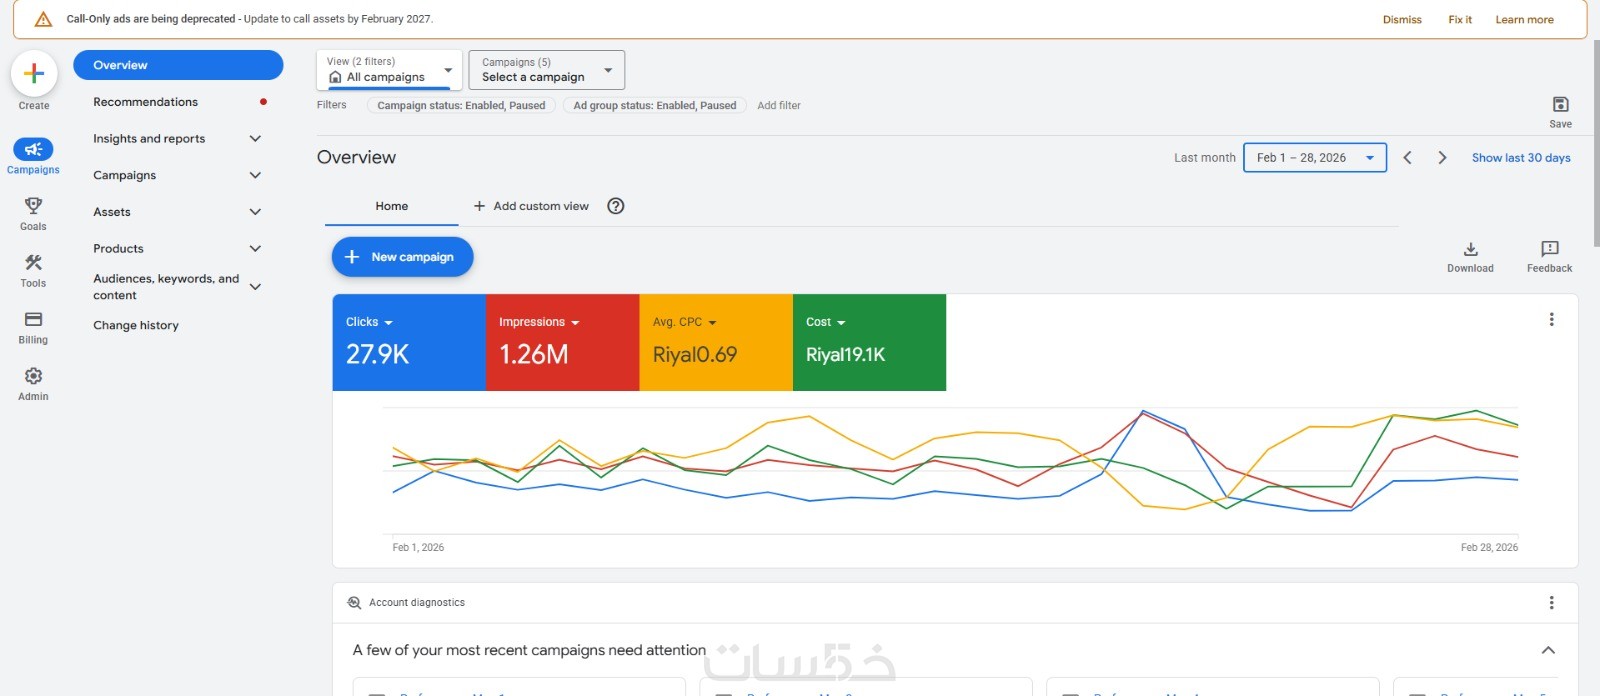The image size is (1600, 696).
Task: Dismiss the Call-Only ads banner
Action: coord(1402,20)
